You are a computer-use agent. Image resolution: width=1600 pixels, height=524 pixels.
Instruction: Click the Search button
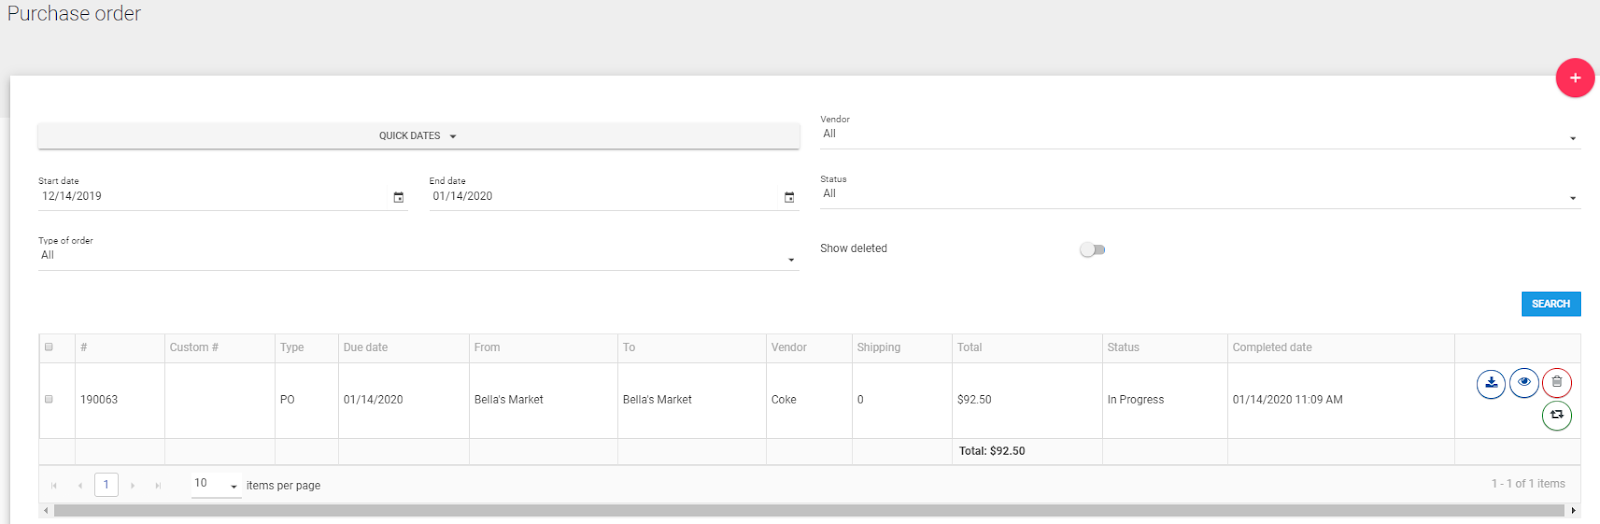(1550, 304)
